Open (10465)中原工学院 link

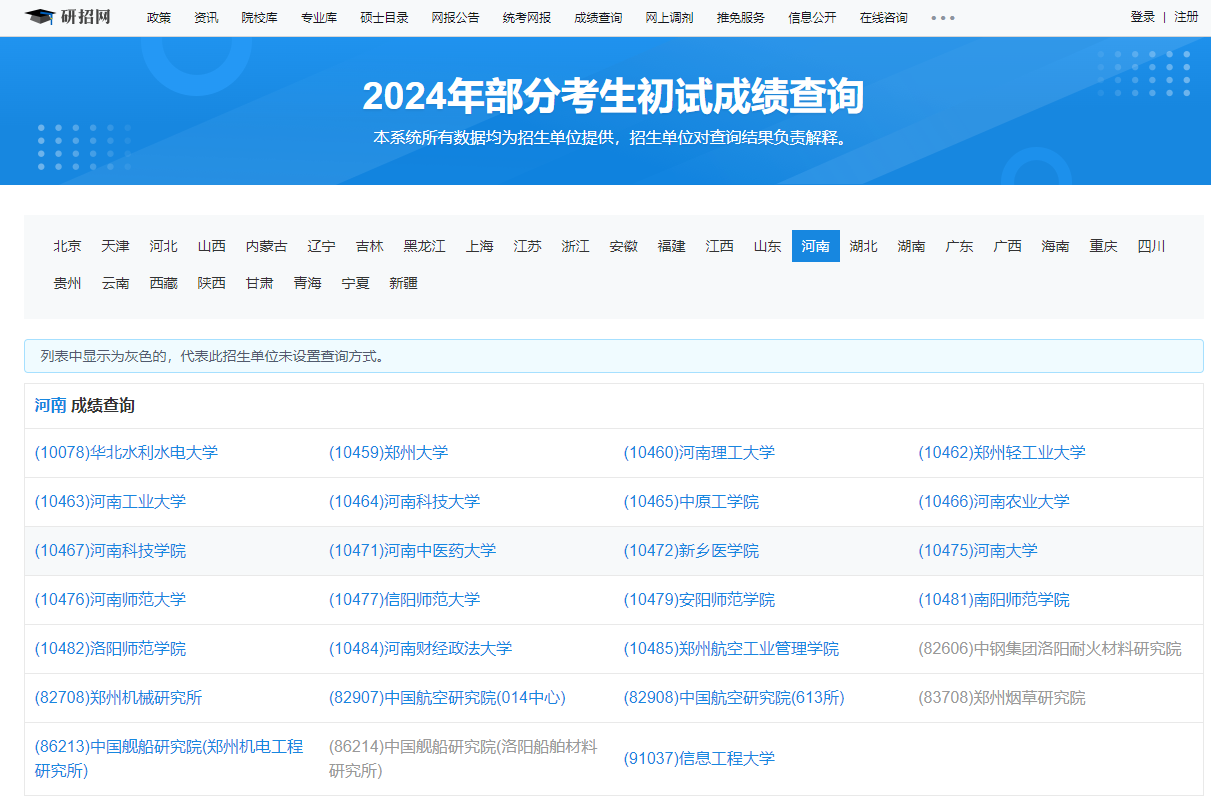(x=691, y=501)
